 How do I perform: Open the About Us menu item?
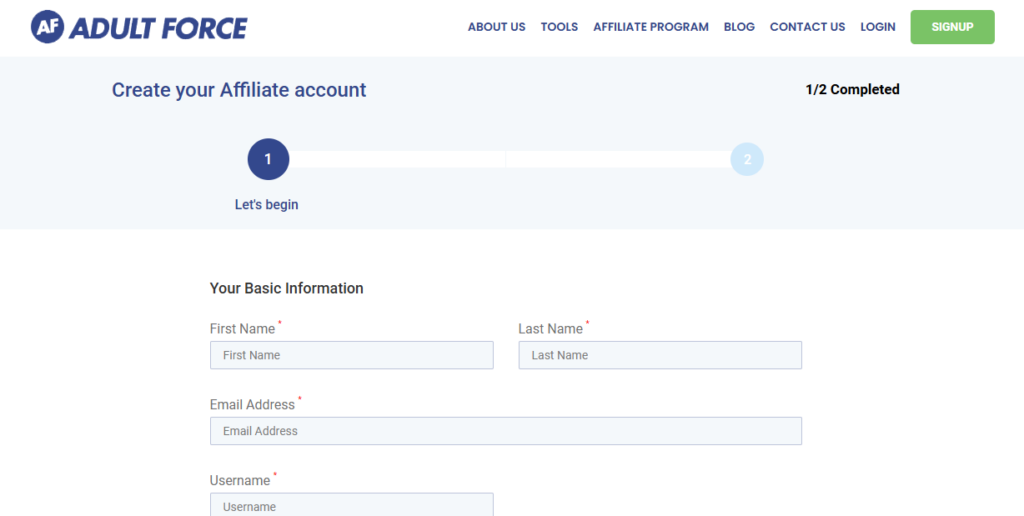click(x=496, y=27)
